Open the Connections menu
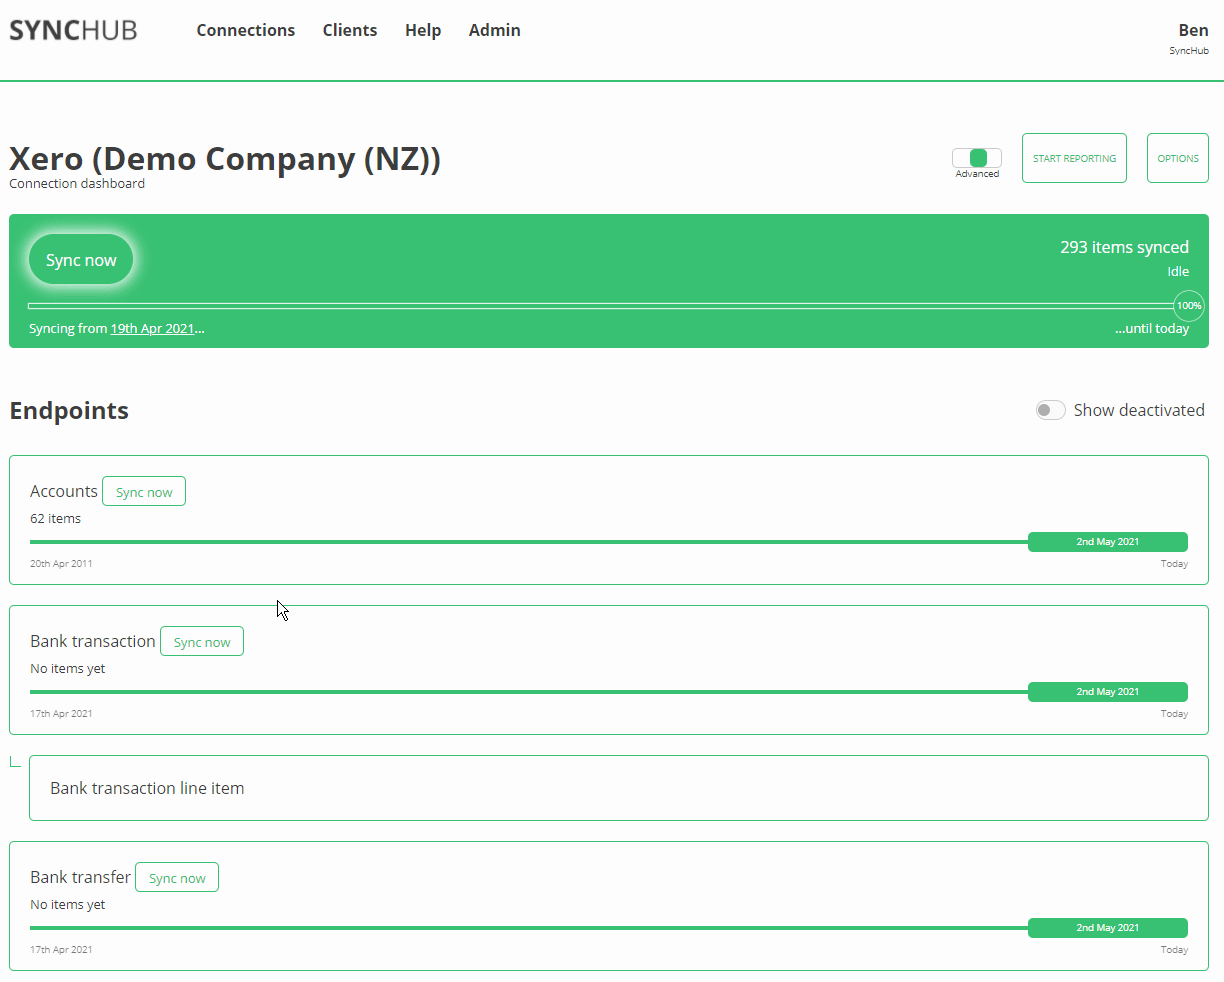 246,30
